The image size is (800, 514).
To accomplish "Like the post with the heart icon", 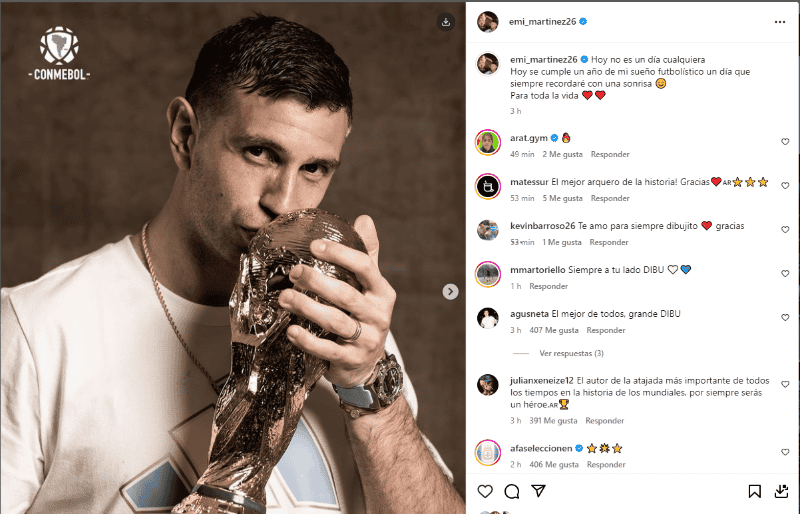I will tap(485, 491).
